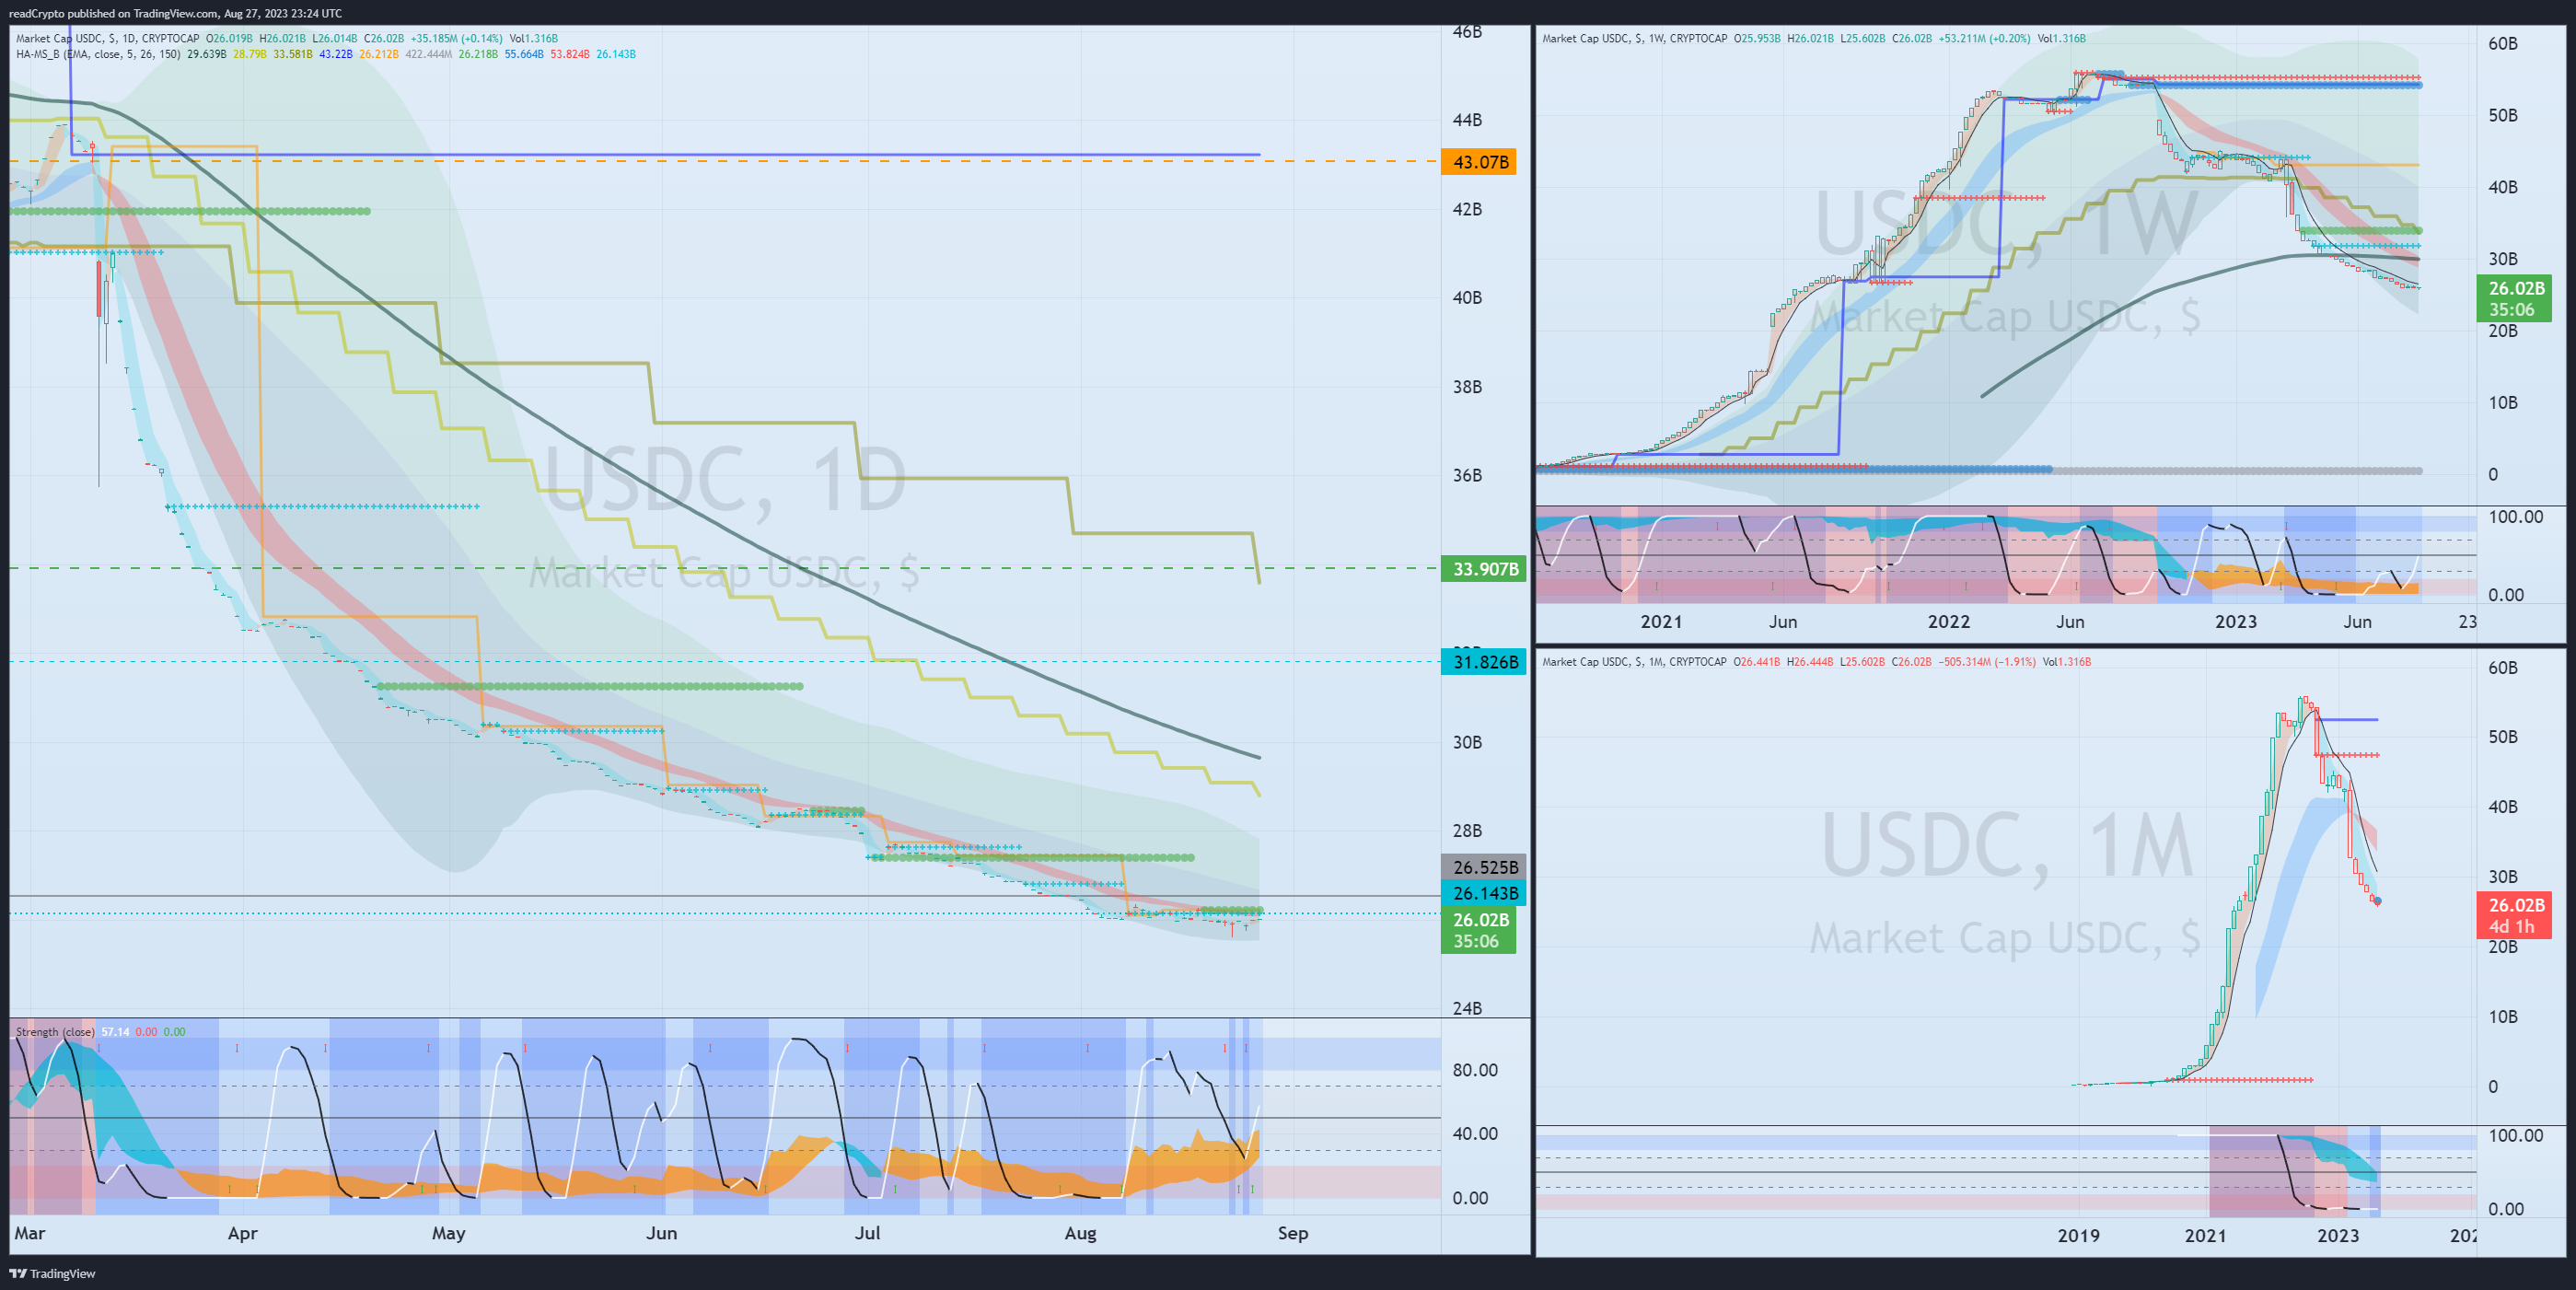Click the 26.525B gray price label
This screenshot has height=1290, width=2576.
pyautogui.click(x=1484, y=867)
